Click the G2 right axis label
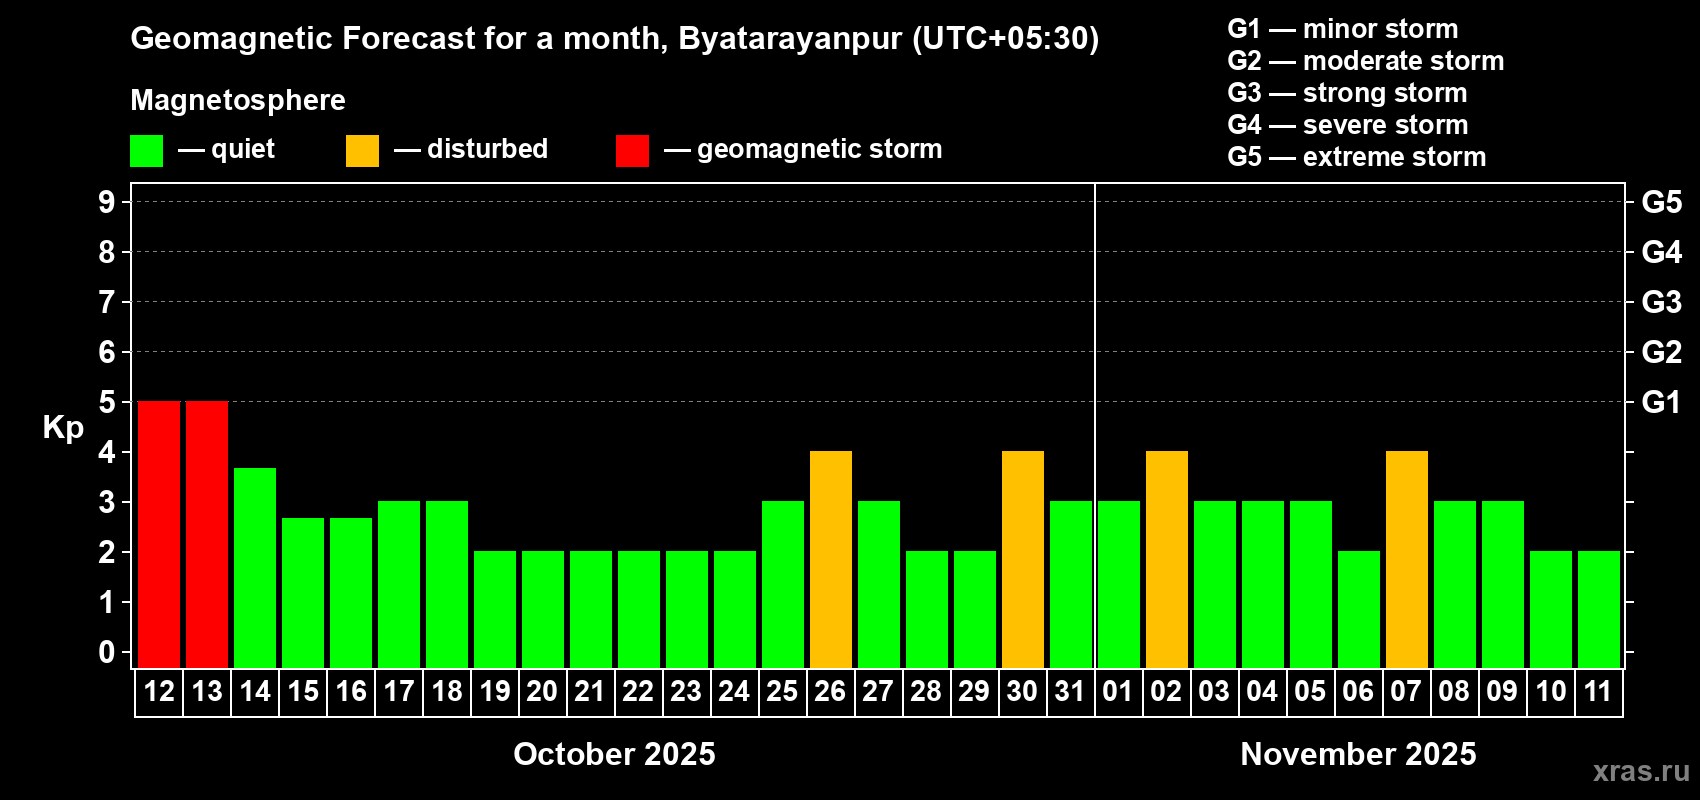 click(x=1662, y=352)
